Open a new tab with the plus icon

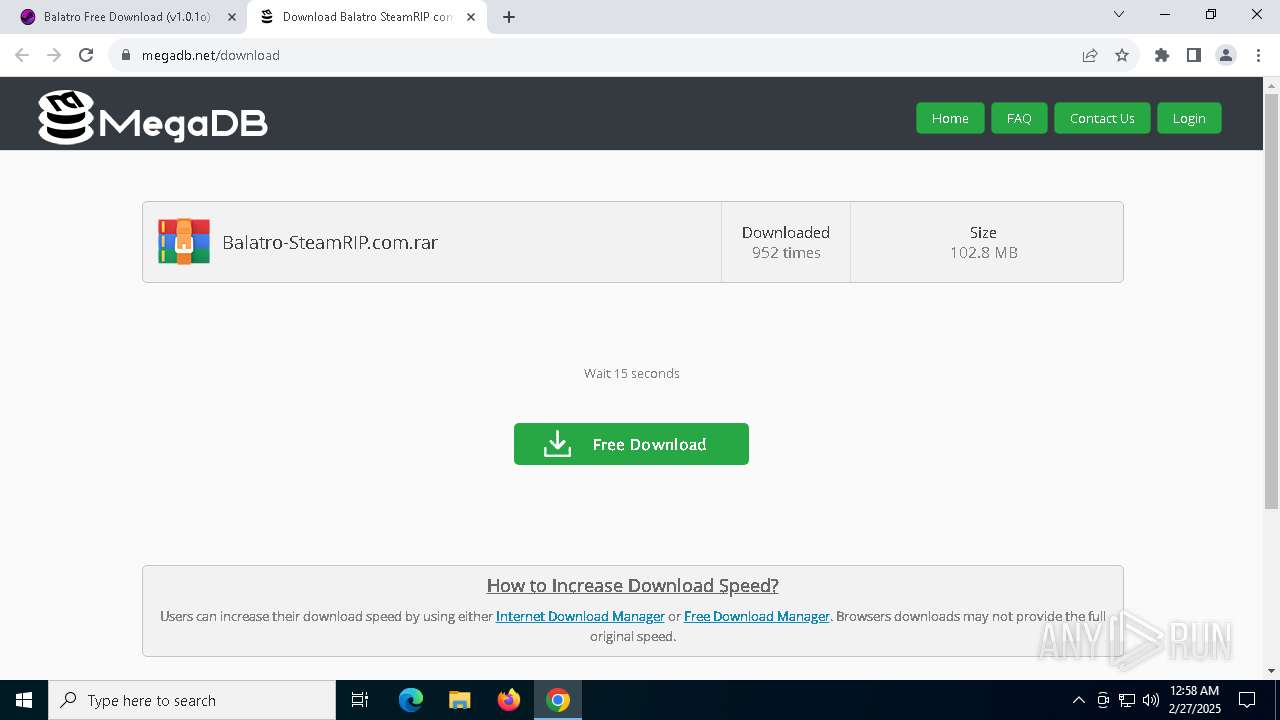click(x=509, y=17)
